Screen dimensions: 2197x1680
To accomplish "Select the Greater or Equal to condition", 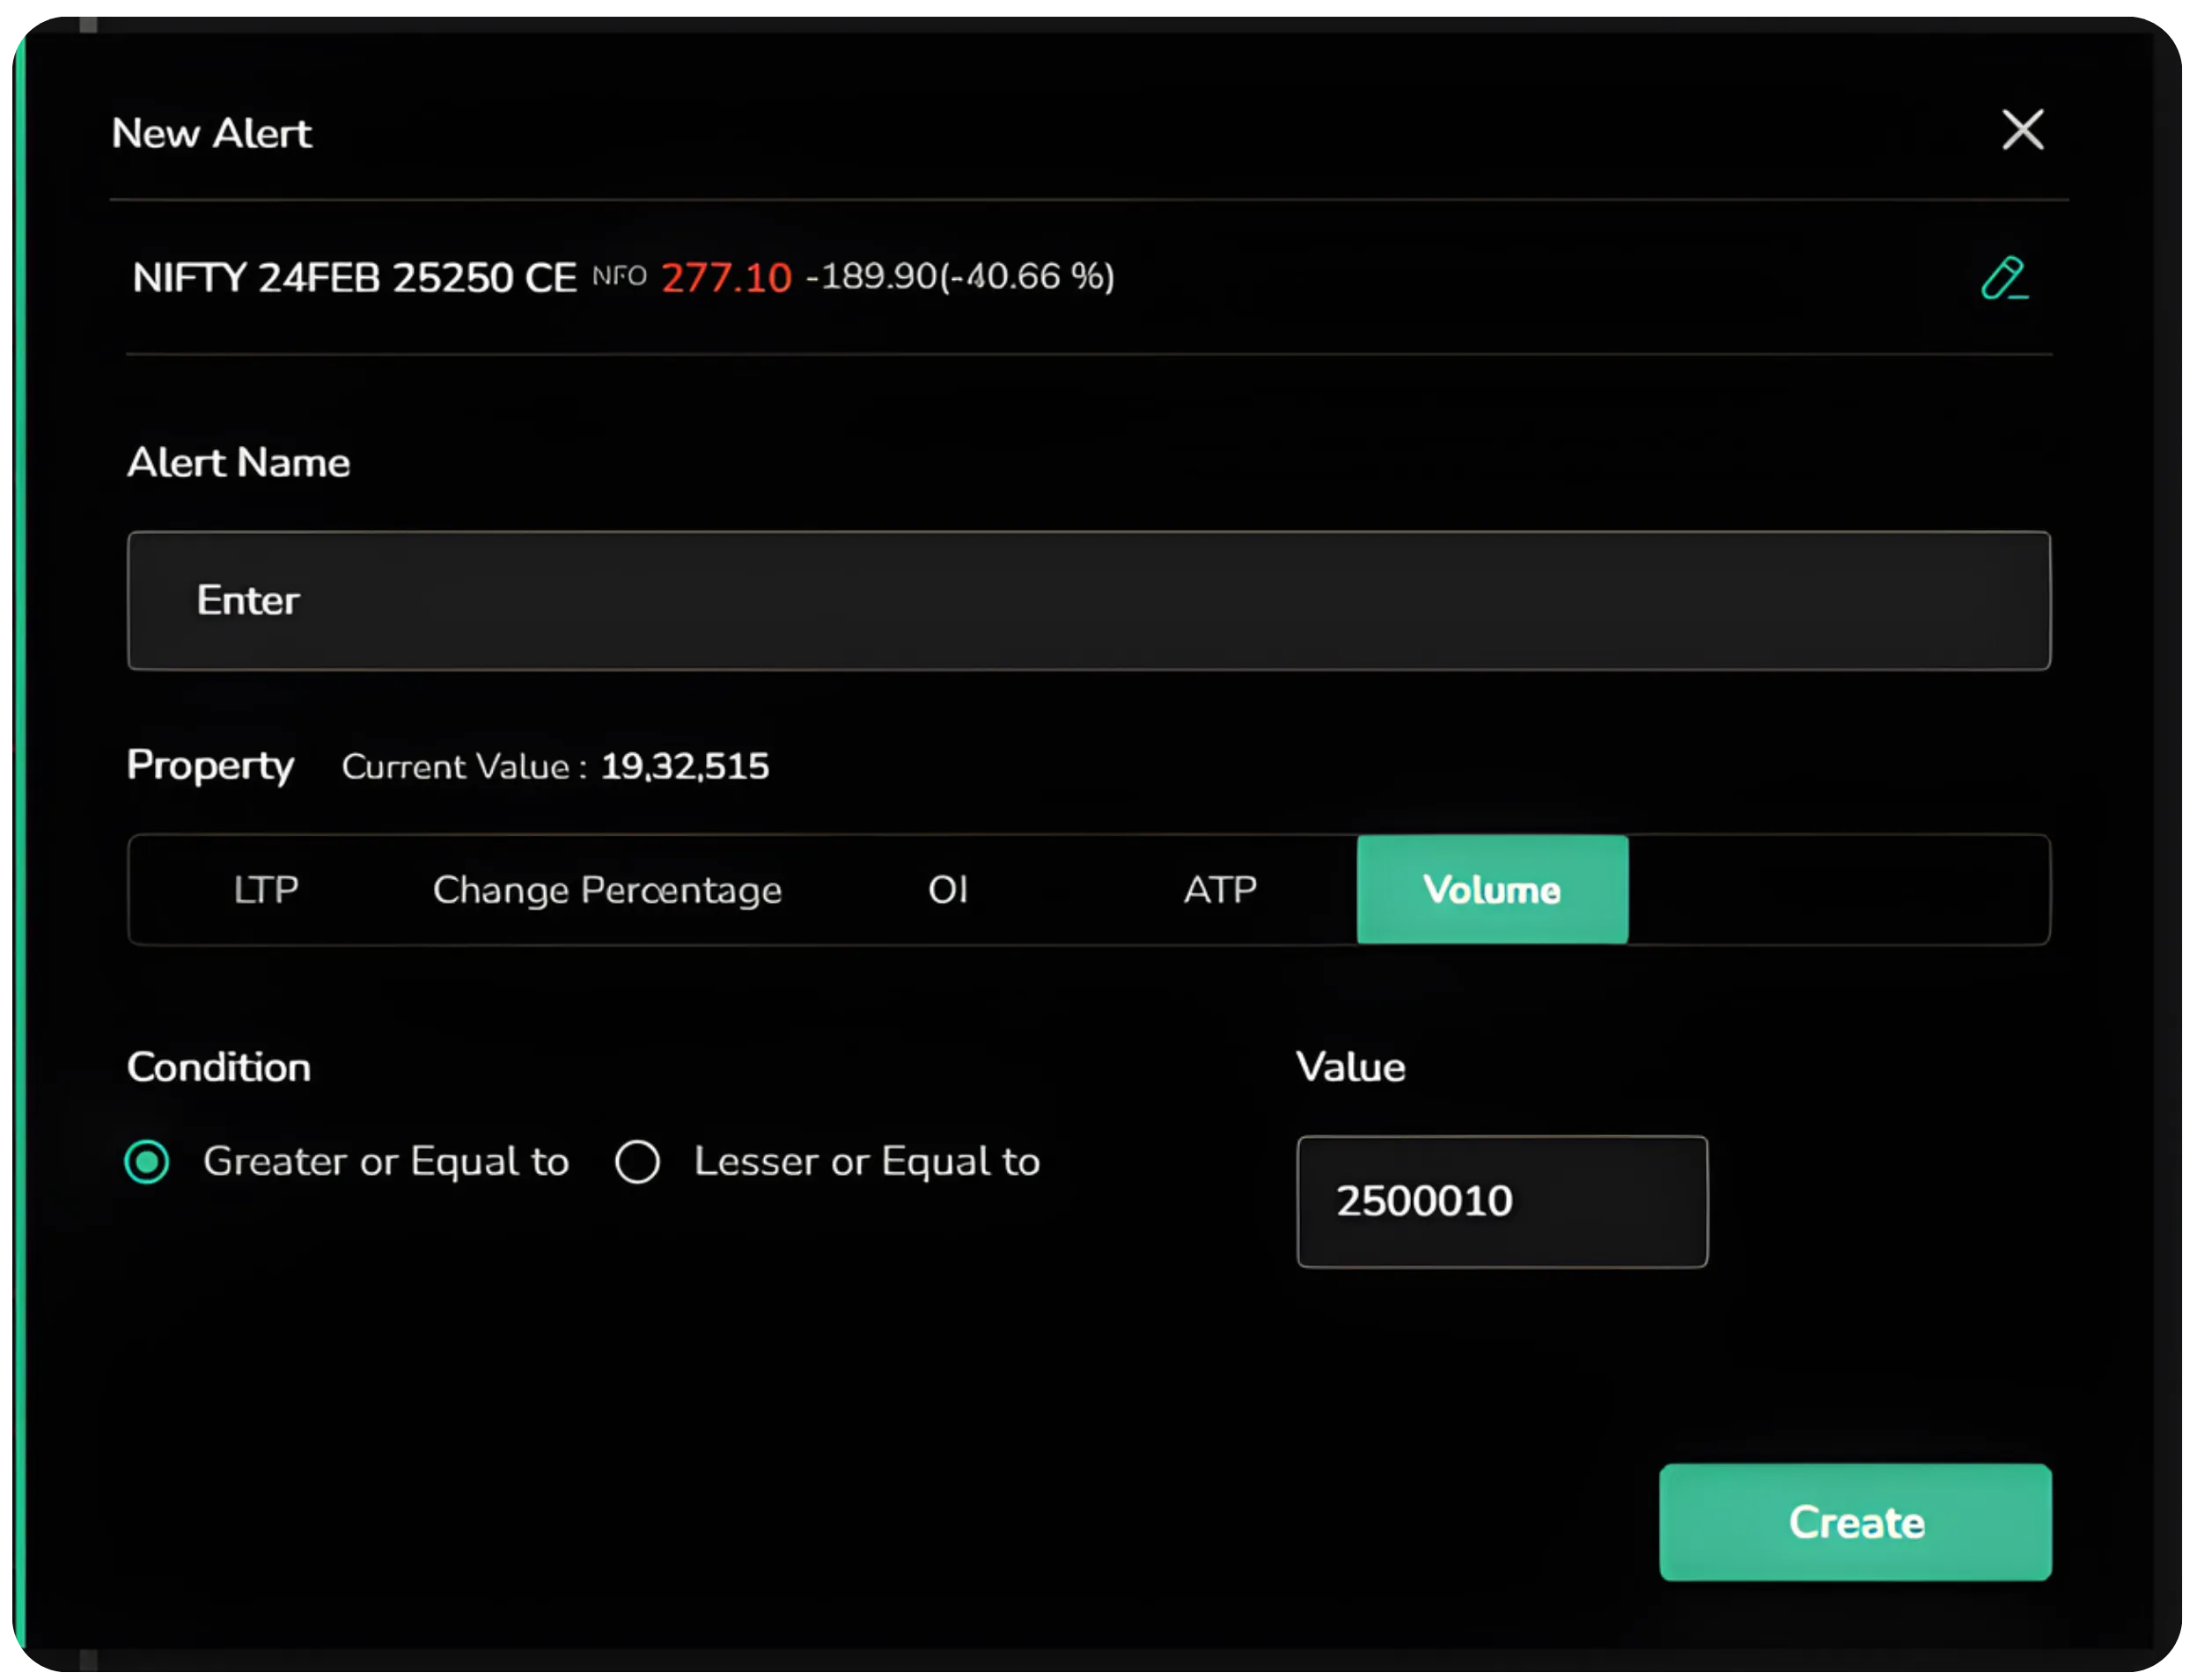I will coord(147,1161).
